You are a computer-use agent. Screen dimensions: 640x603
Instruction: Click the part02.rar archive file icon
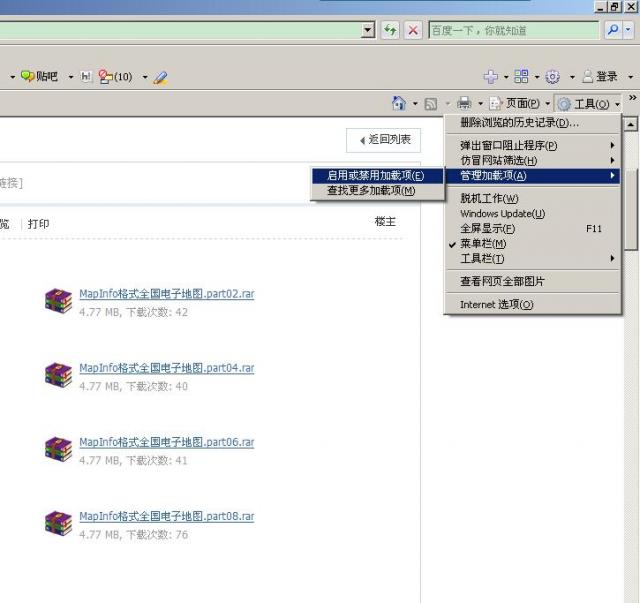[58, 301]
